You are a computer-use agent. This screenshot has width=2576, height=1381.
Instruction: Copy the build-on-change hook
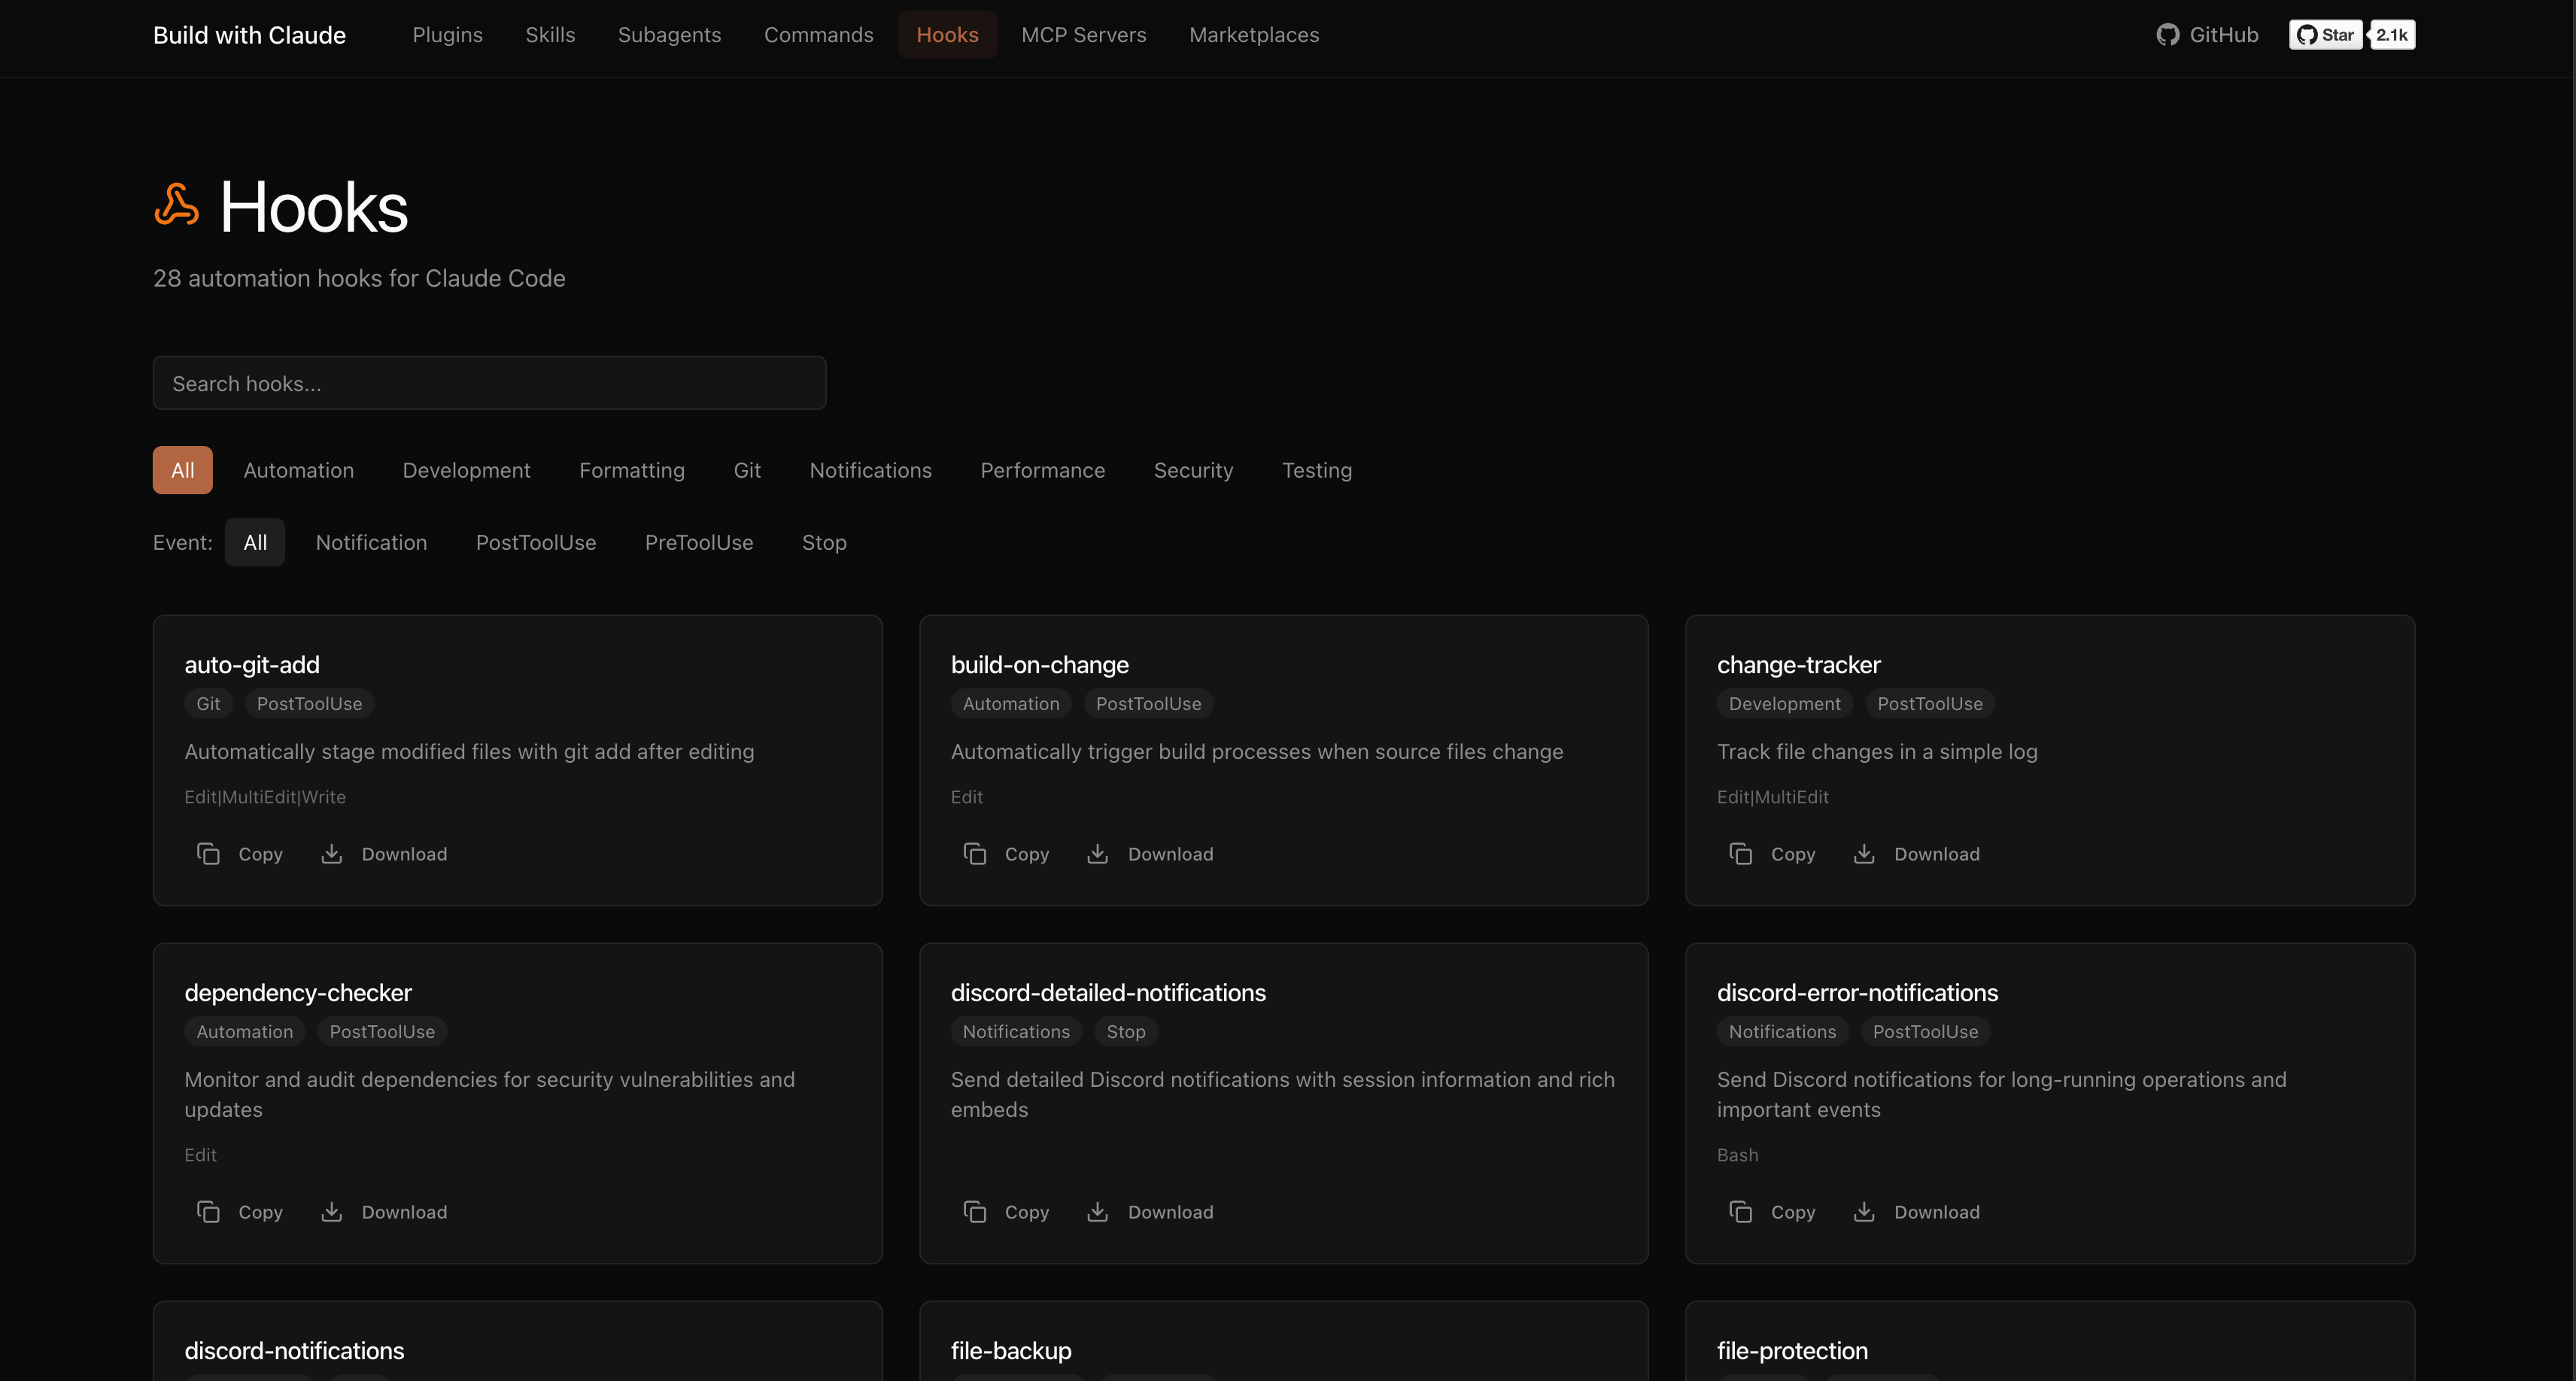(x=1006, y=853)
